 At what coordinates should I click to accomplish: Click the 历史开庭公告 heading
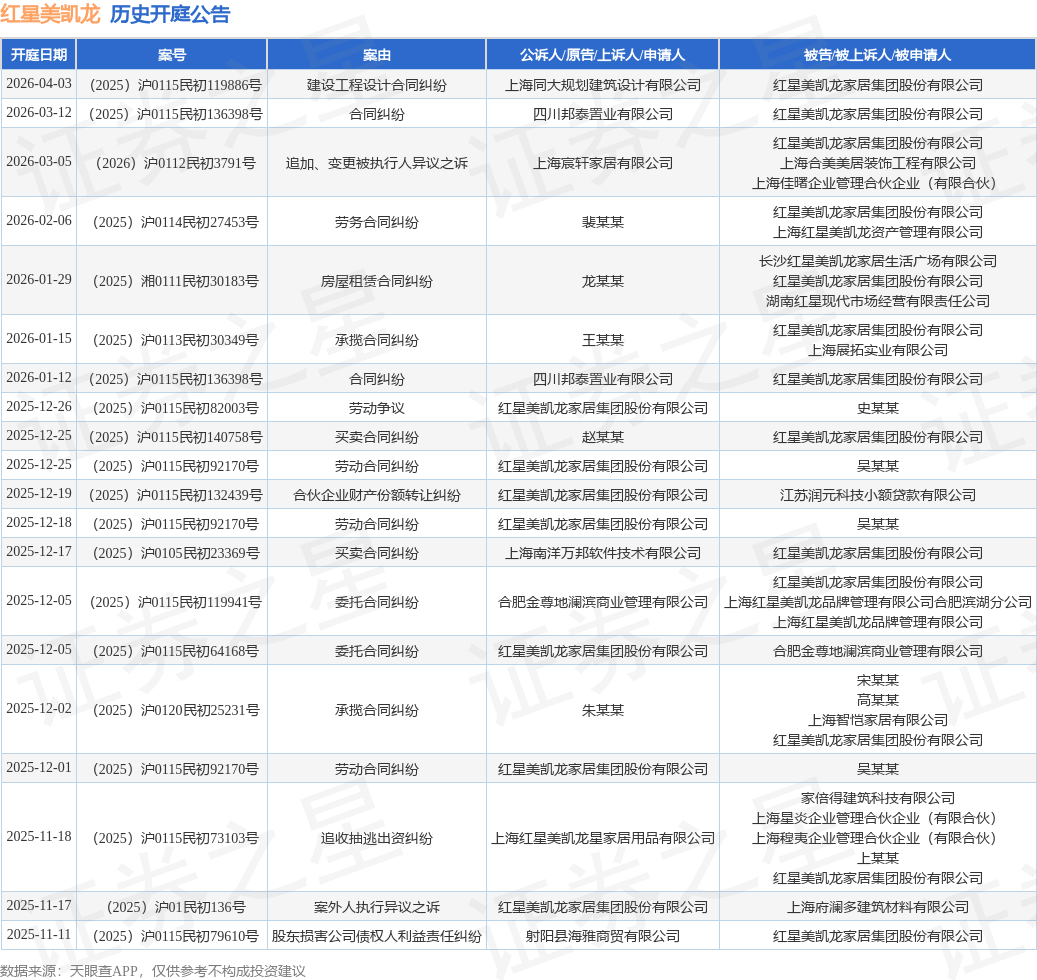(x=170, y=14)
